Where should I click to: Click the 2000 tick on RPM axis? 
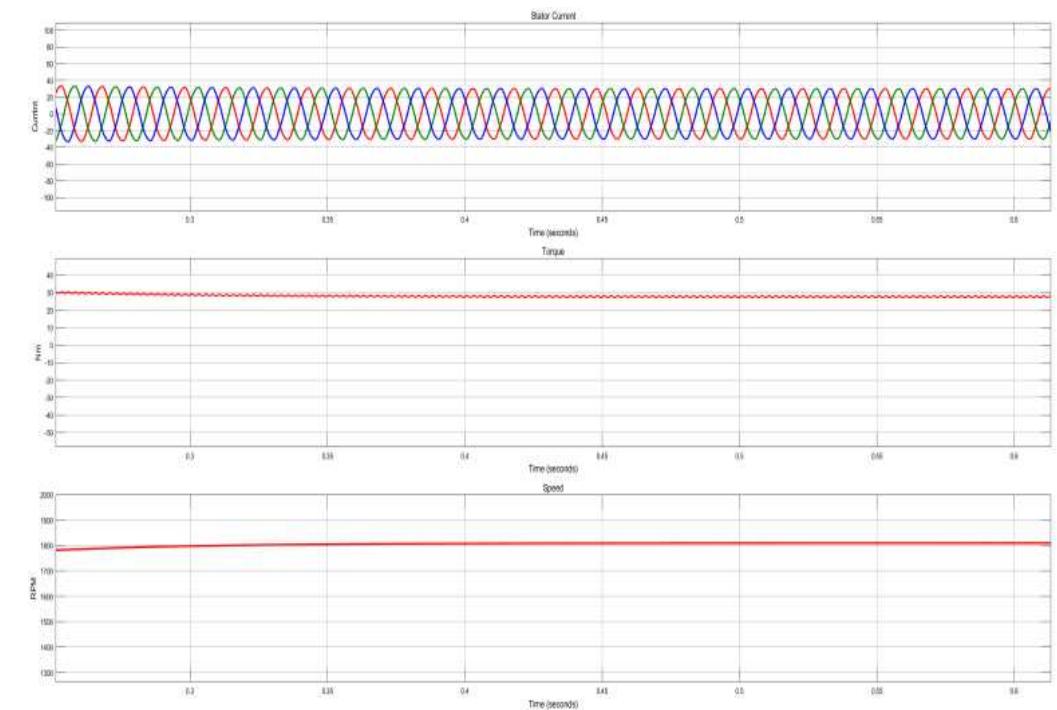coord(47,495)
